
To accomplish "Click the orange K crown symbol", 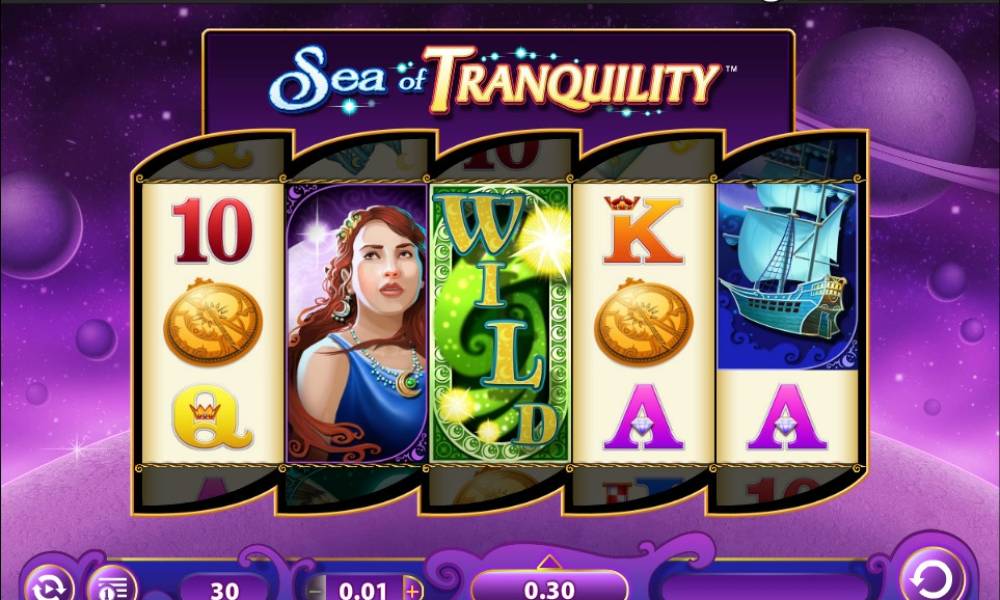I will pyautogui.click(x=643, y=230).
